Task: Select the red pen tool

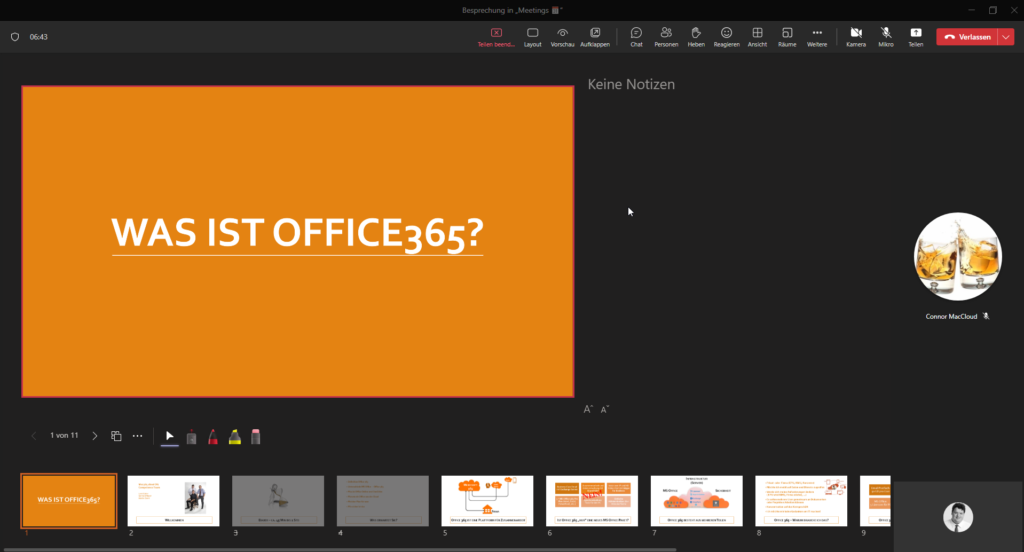Action: [213, 437]
